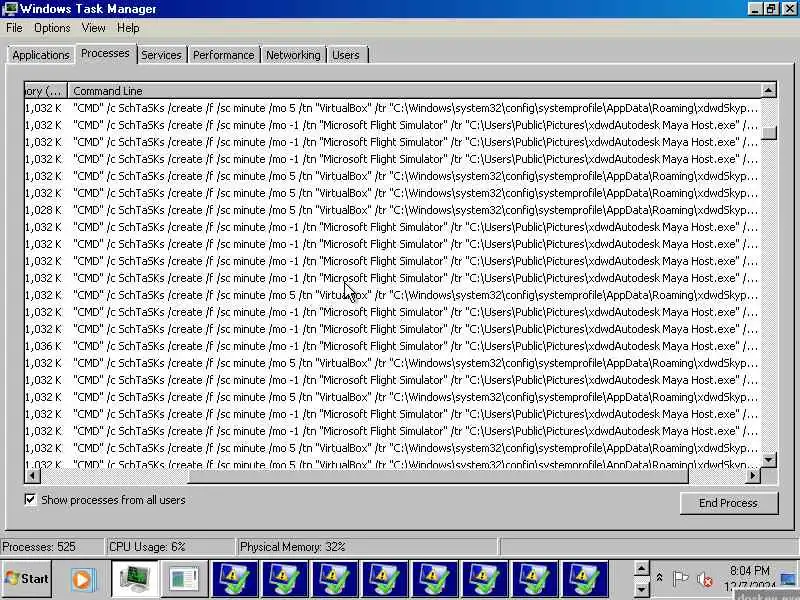This screenshot has height=600, width=800.
Task: Select the 1,028 K memory cell
Action: click(44, 210)
